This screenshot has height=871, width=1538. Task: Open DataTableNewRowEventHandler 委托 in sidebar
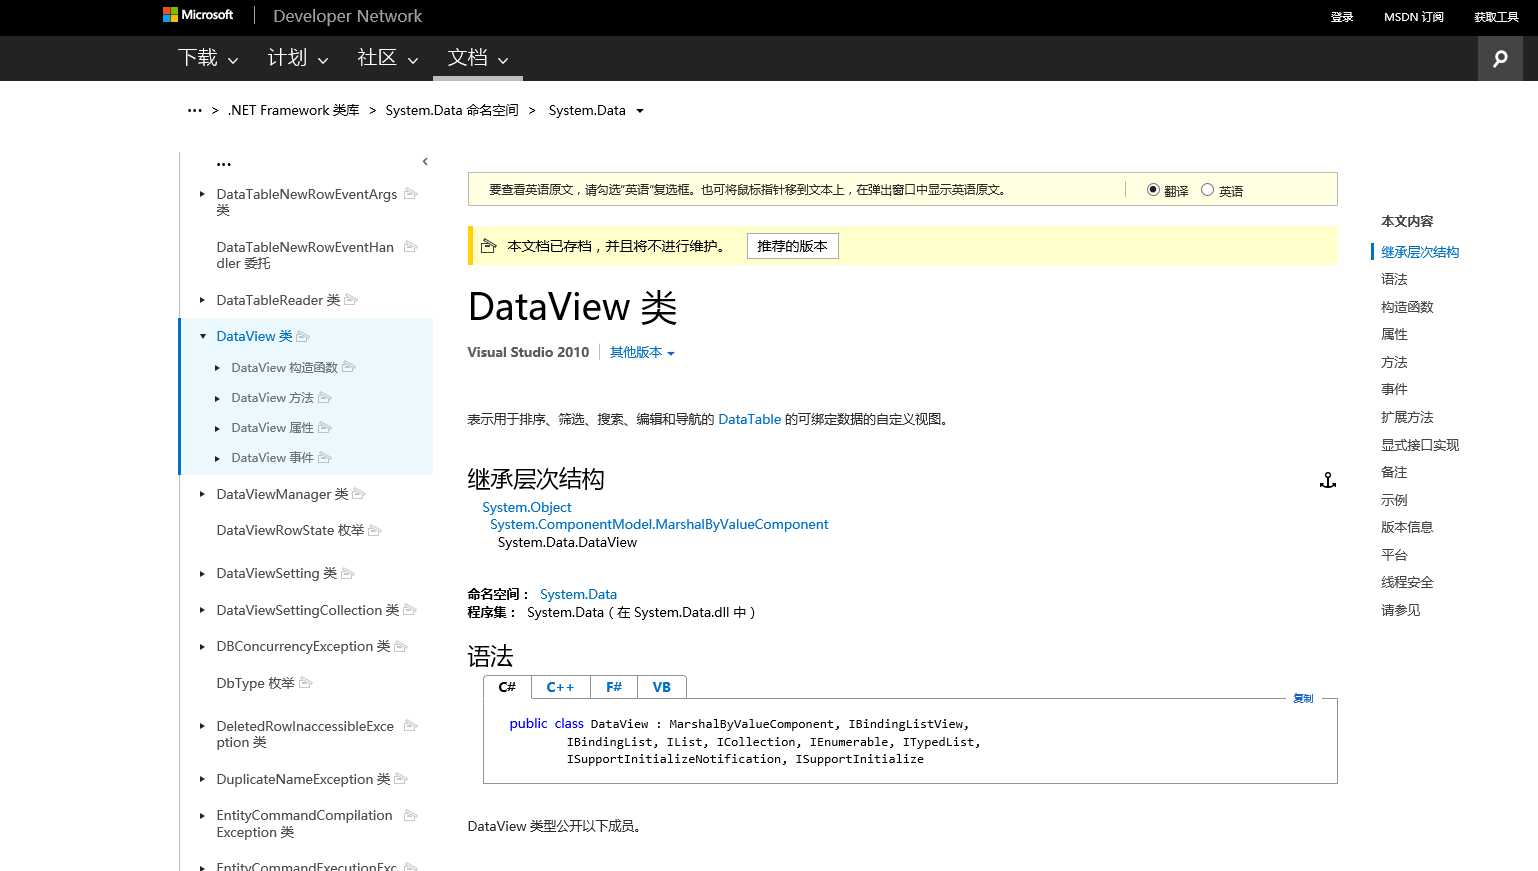coord(305,255)
